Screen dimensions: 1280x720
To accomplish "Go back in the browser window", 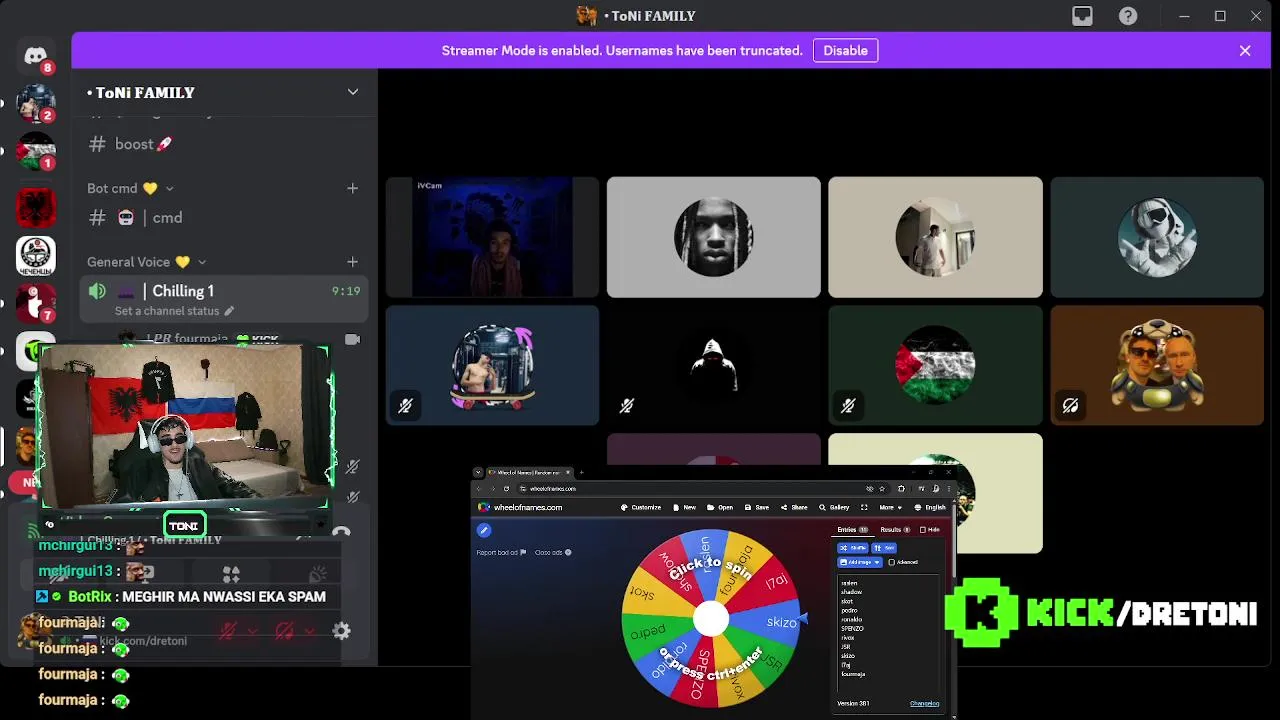I will coord(478,489).
